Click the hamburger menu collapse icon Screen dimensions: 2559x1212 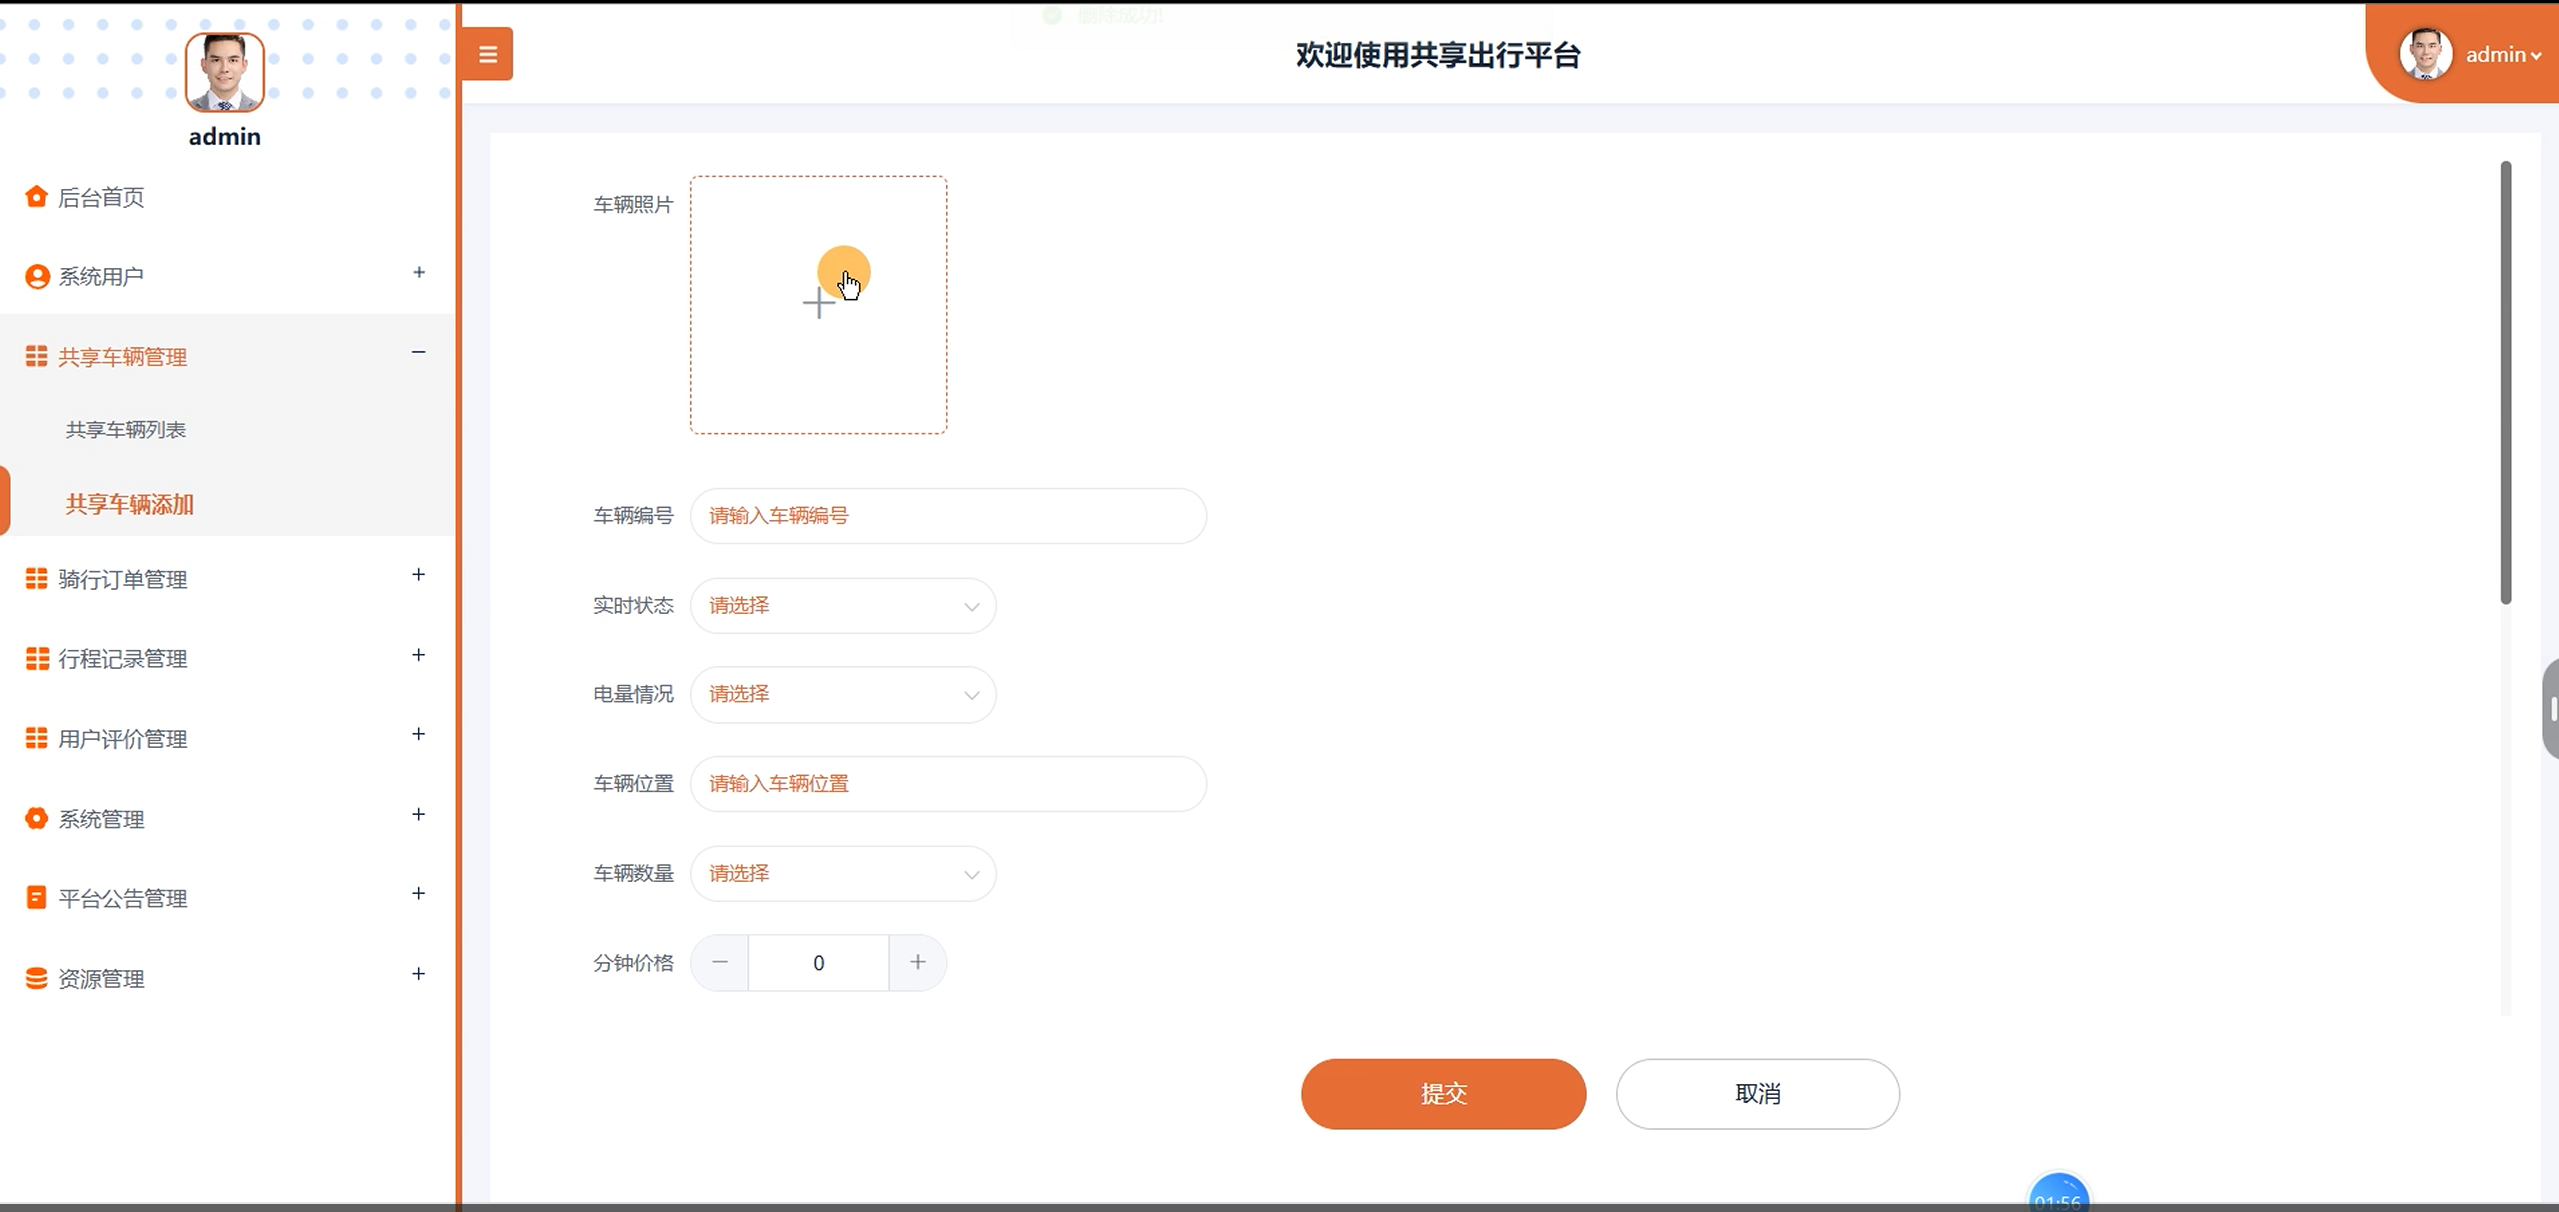[487, 54]
